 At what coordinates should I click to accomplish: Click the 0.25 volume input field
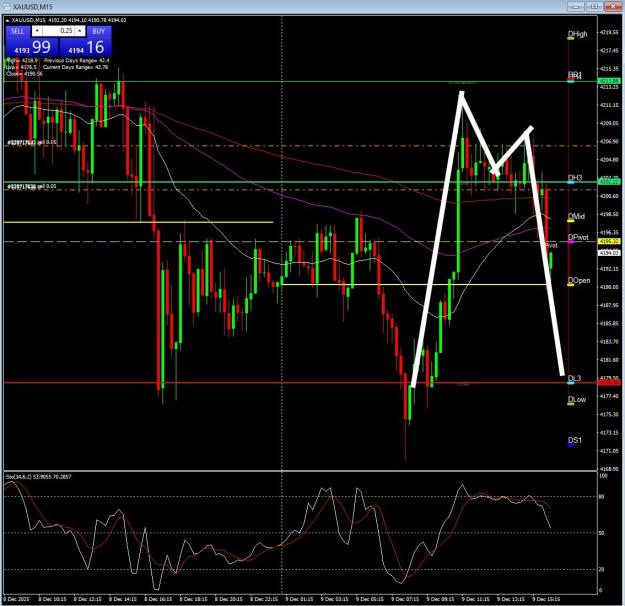point(59,31)
